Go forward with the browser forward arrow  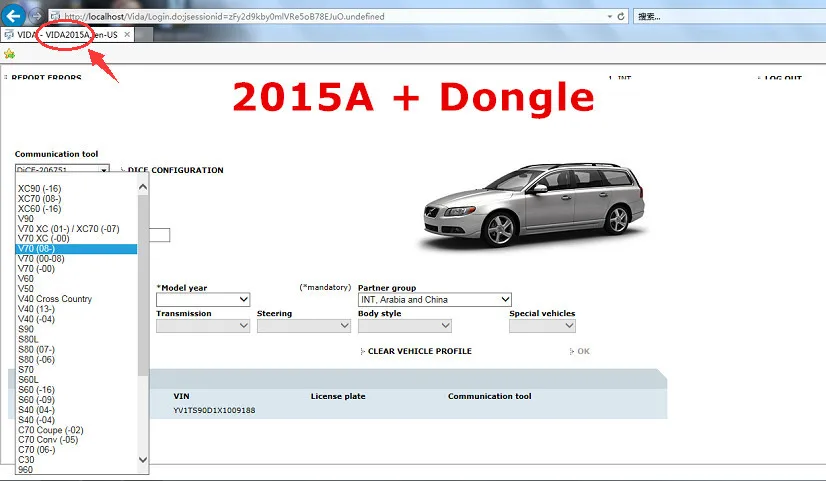(36, 16)
